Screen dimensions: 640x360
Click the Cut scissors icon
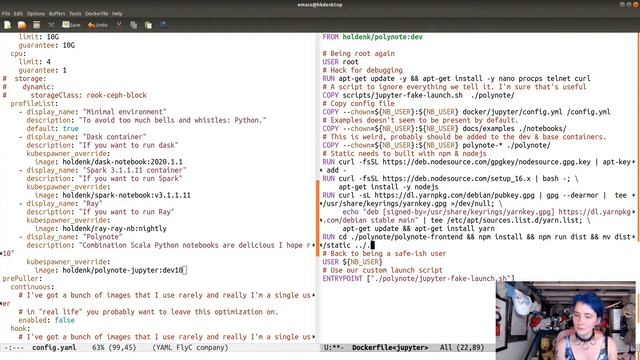pos(119,25)
